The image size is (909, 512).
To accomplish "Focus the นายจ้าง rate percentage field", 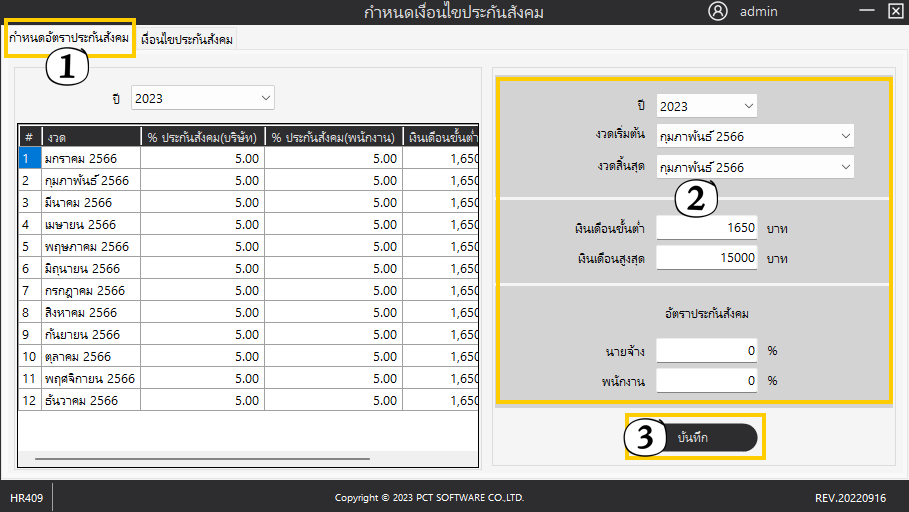I will [x=708, y=351].
